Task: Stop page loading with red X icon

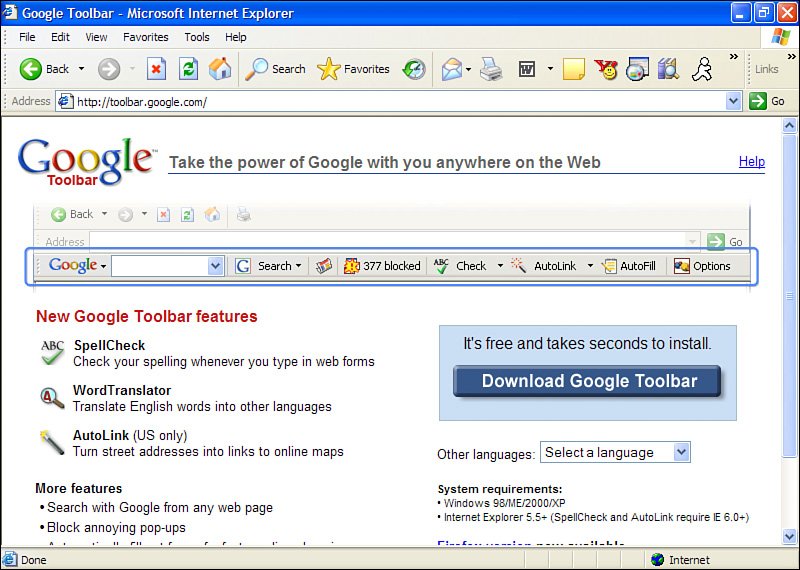Action: click(x=156, y=69)
